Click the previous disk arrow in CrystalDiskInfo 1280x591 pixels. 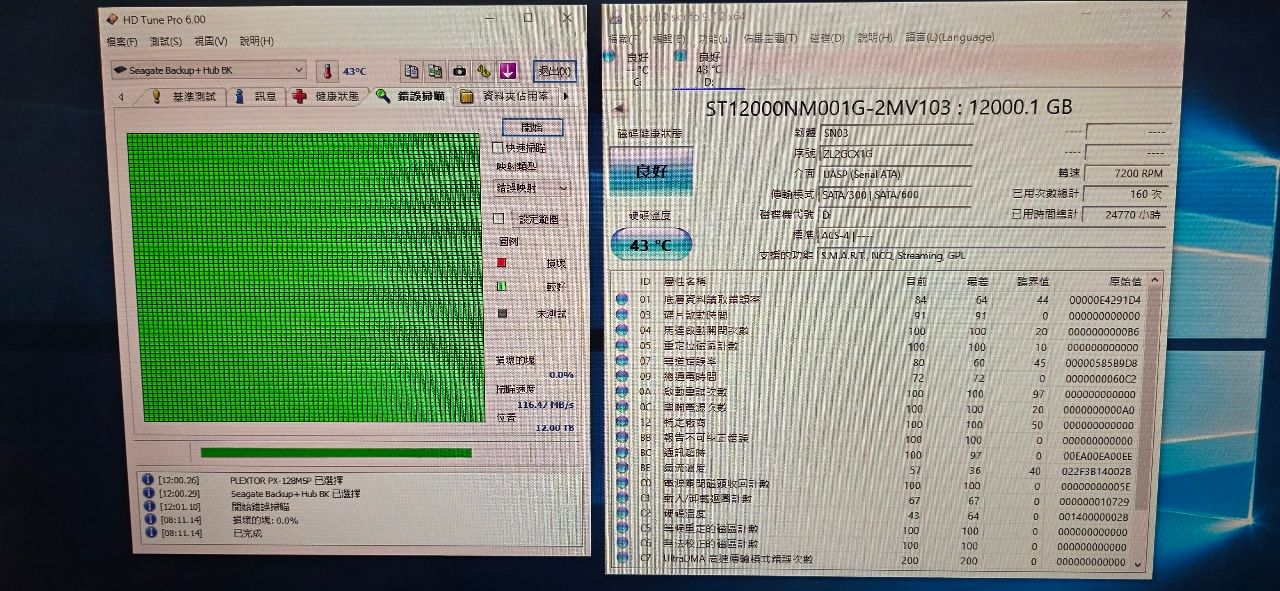pyautogui.click(x=617, y=108)
